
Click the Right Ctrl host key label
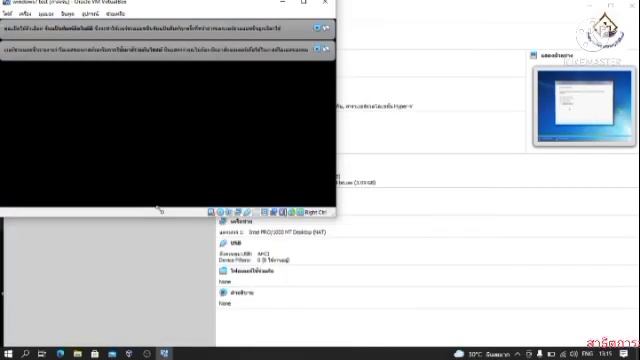click(x=316, y=212)
